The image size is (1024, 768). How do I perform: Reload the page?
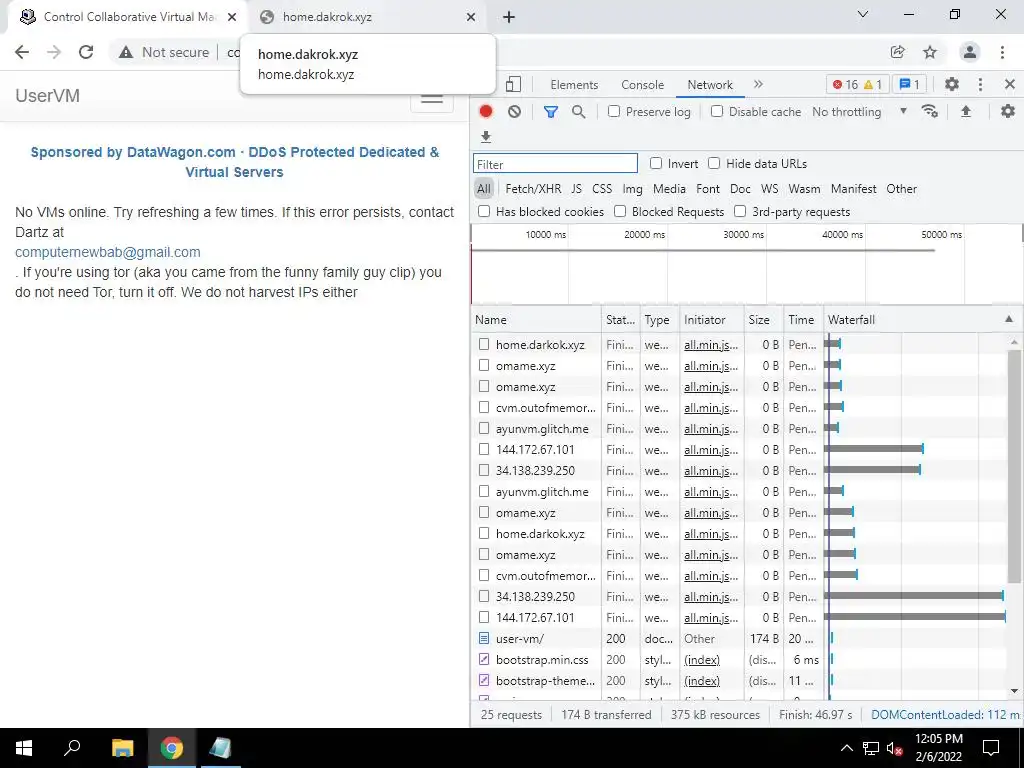[86, 52]
